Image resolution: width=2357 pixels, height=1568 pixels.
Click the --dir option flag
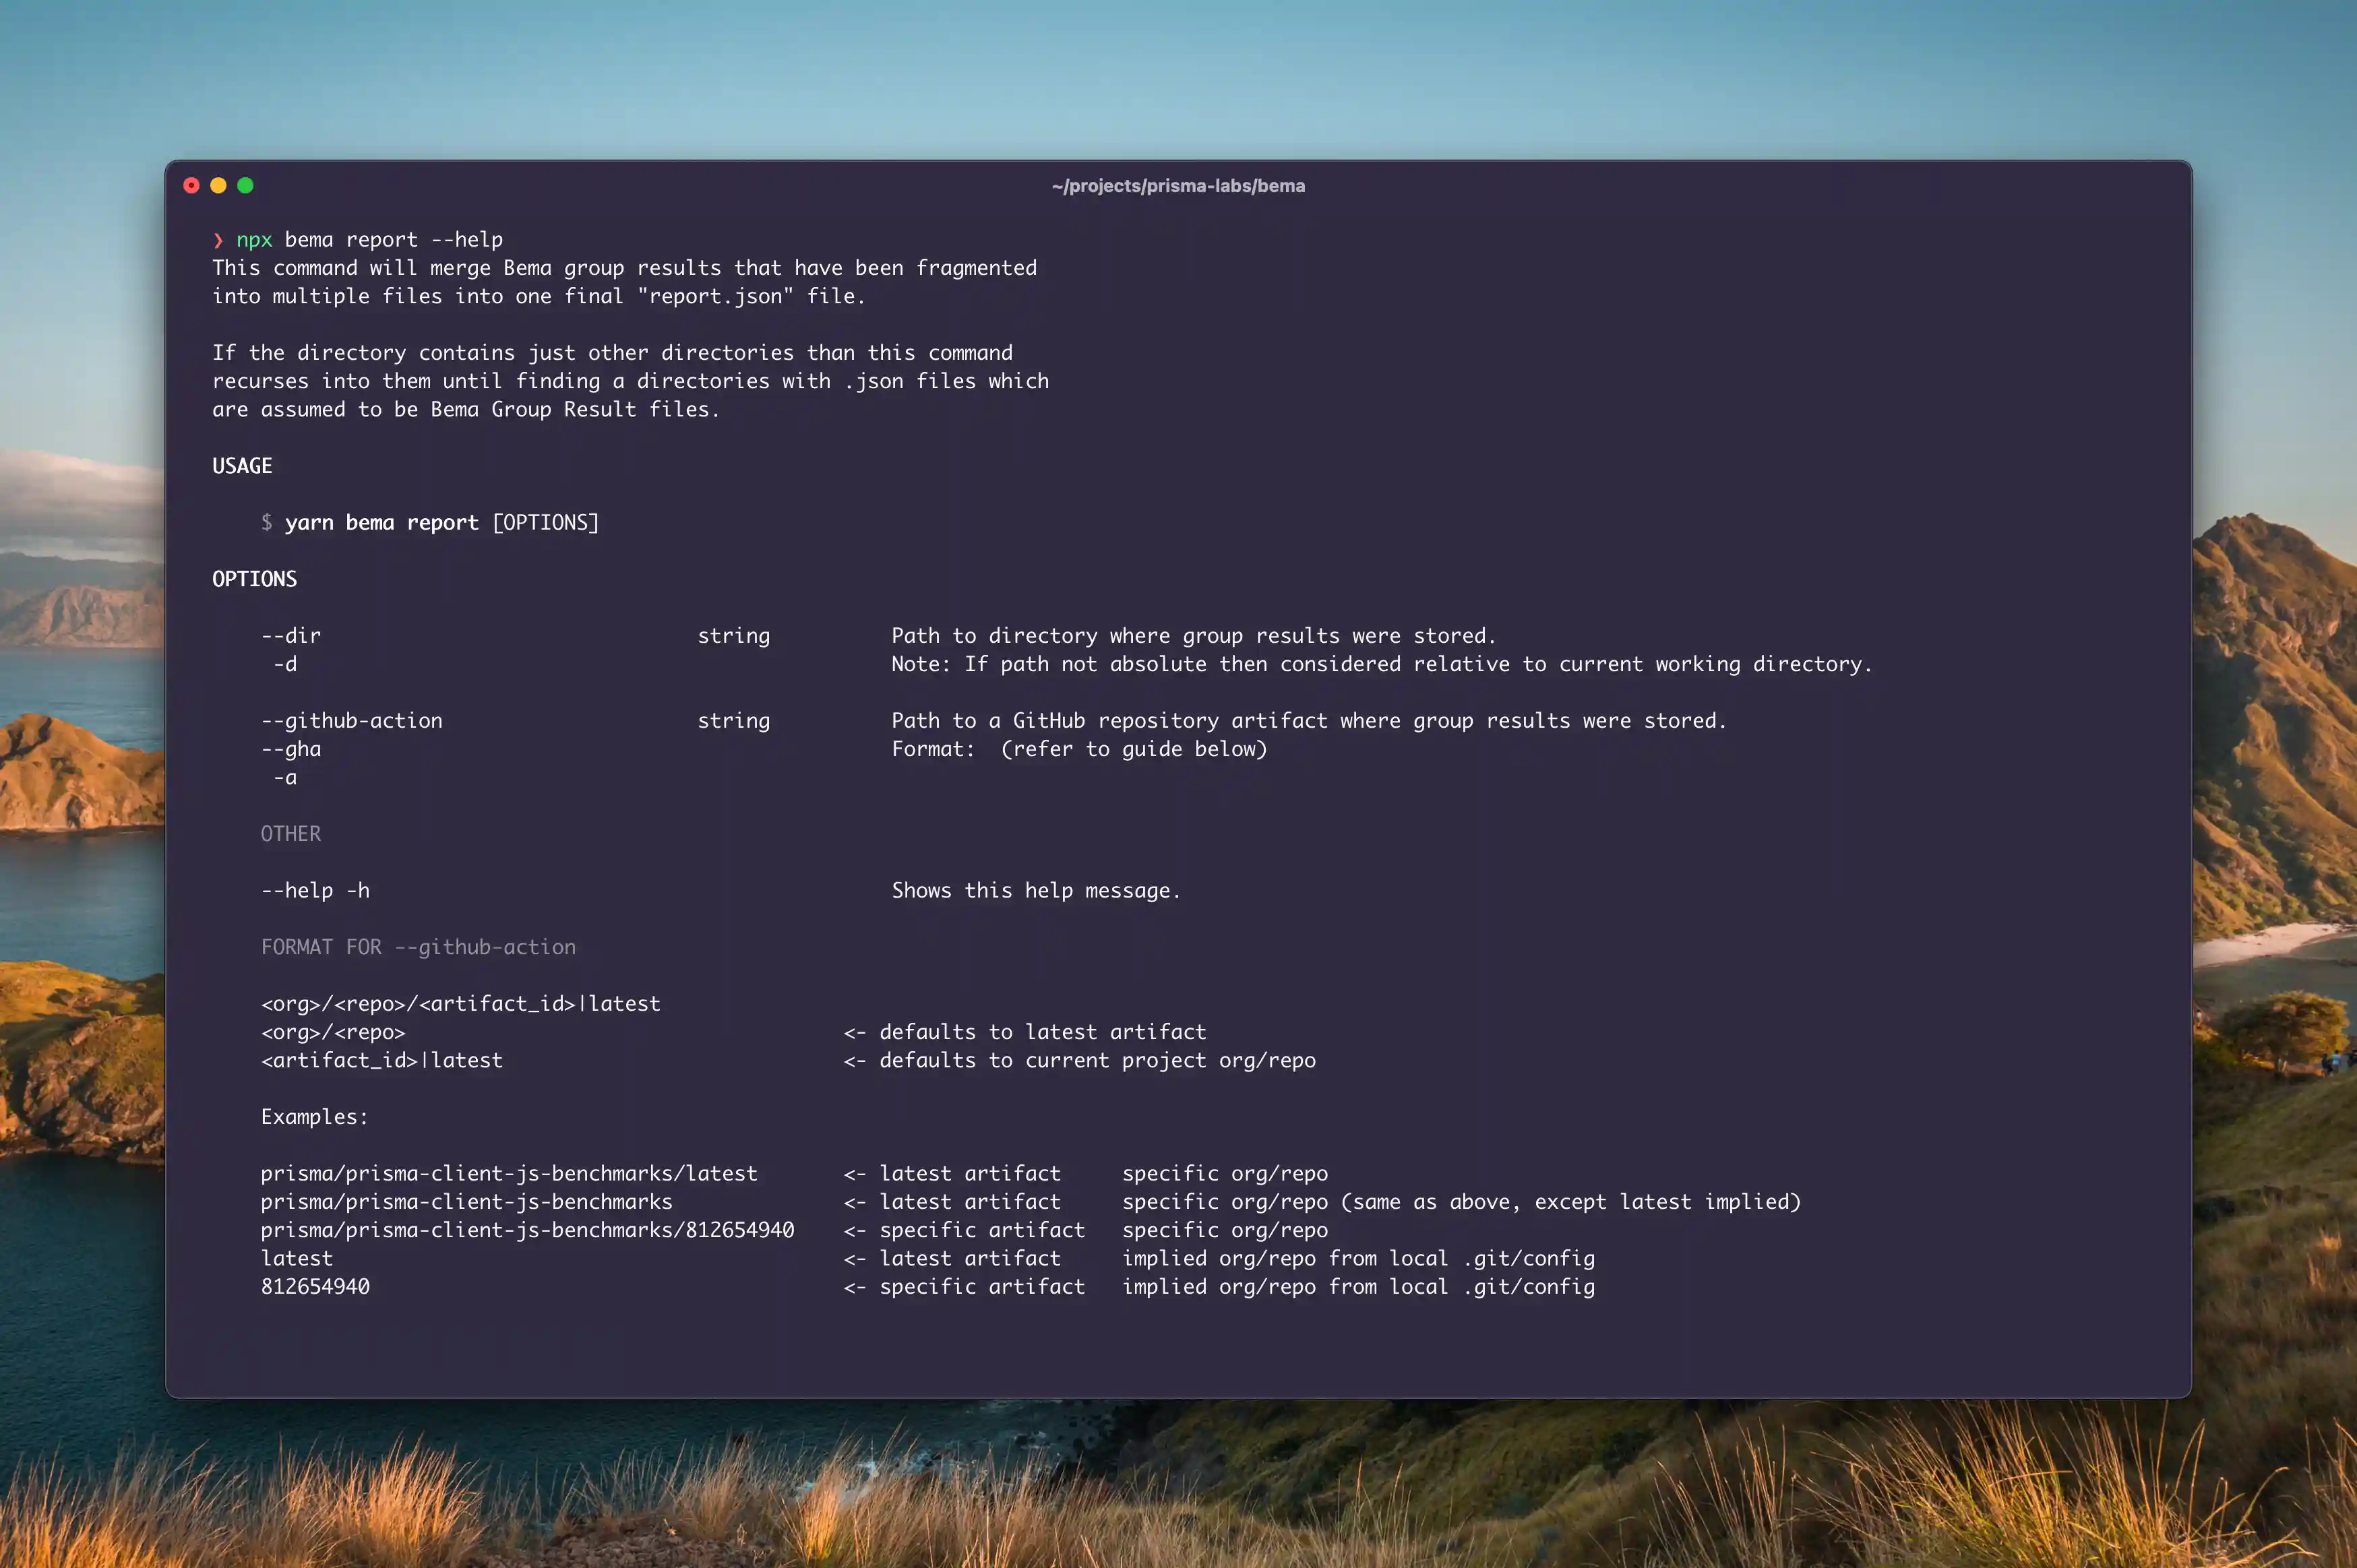[x=291, y=636]
